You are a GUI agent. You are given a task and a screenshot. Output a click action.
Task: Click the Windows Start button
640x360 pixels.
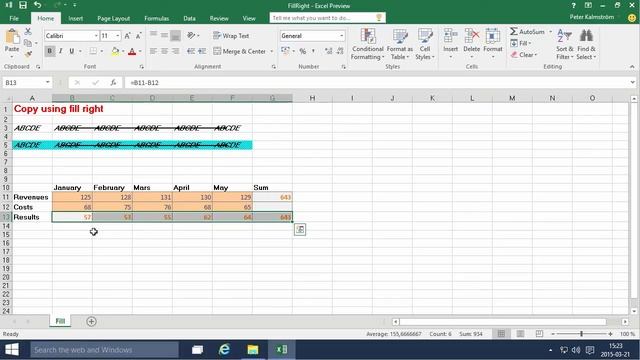tap(12, 350)
